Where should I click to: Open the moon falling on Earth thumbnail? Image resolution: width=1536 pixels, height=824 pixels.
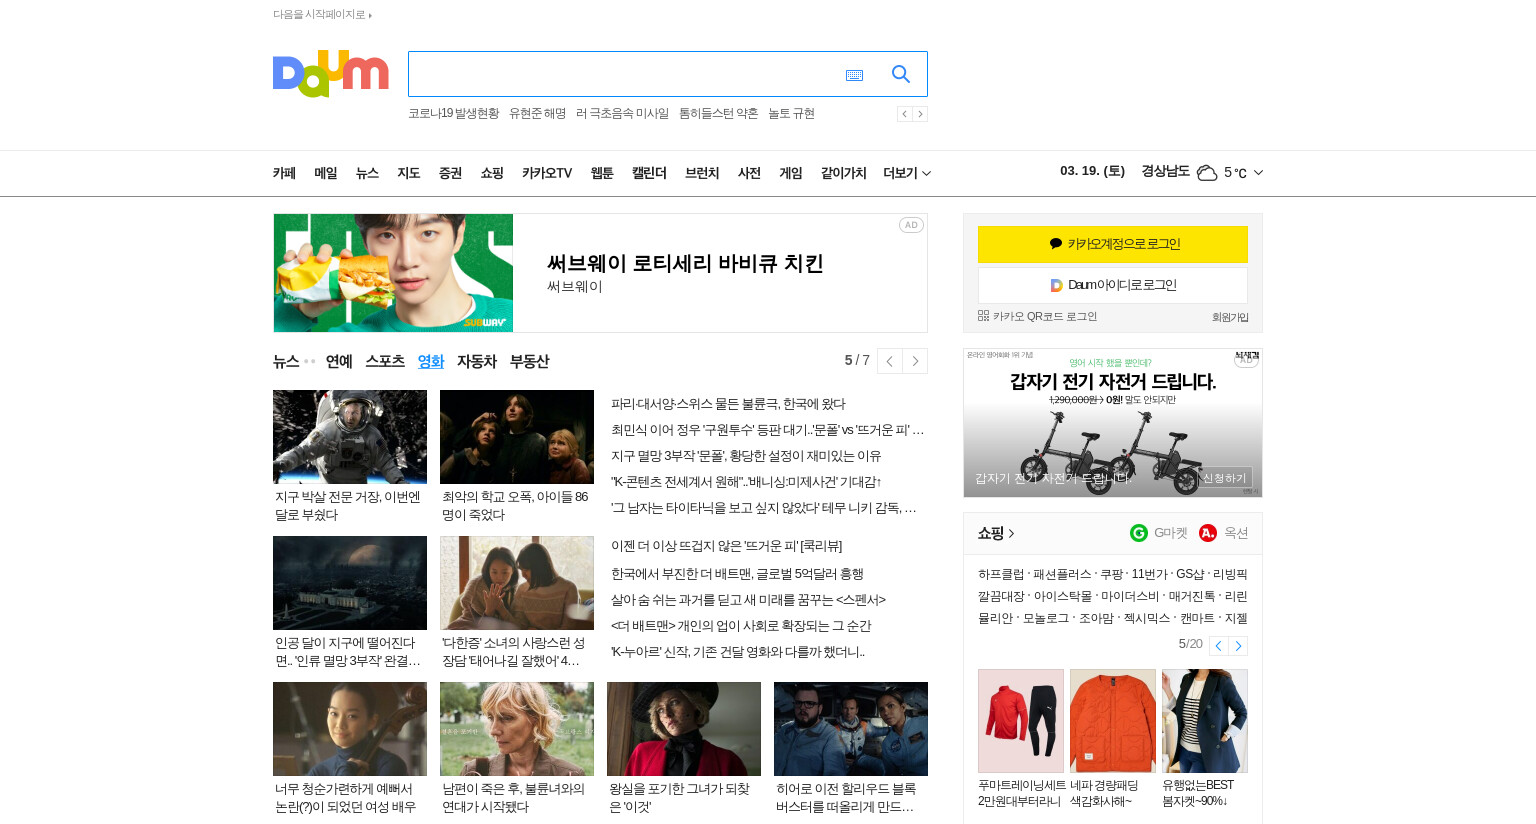click(350, 583)
